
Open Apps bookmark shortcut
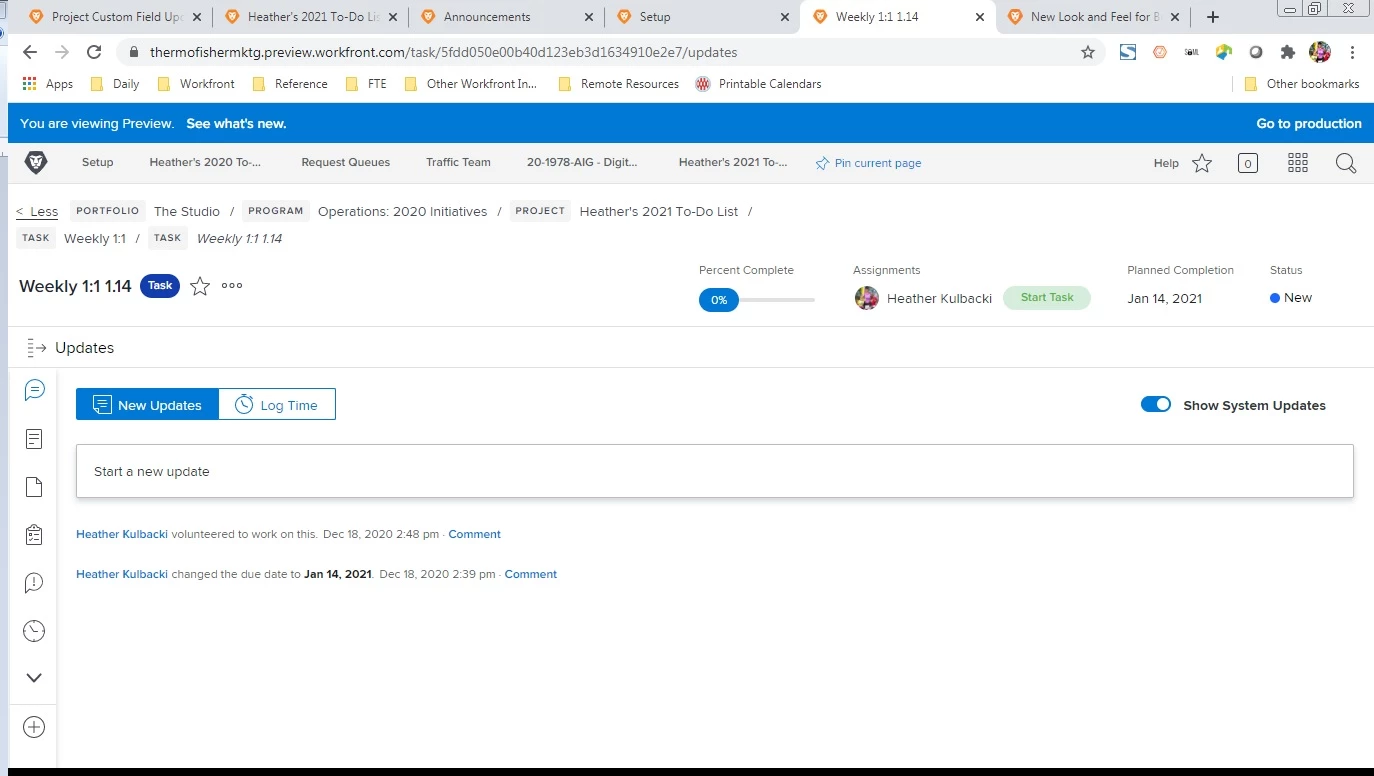[x=47, y=84]
